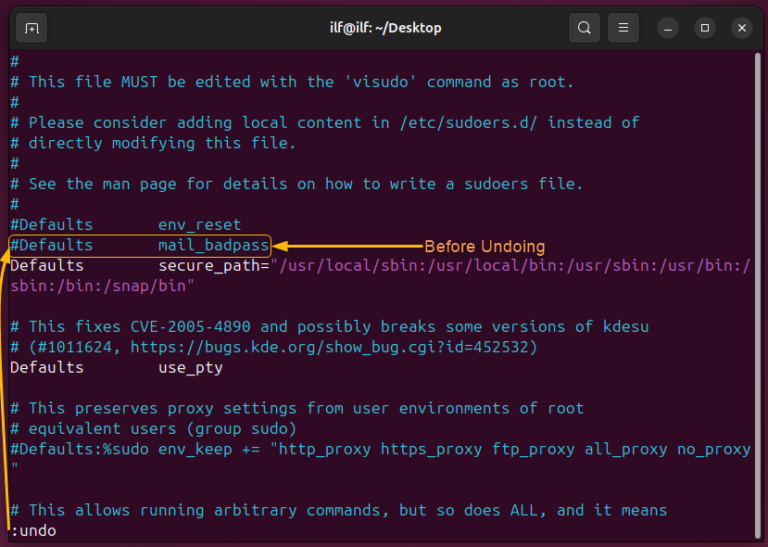768x547 pixels.
Task: Open the terminal hamburger menu
Action: (x=624, y=28)
